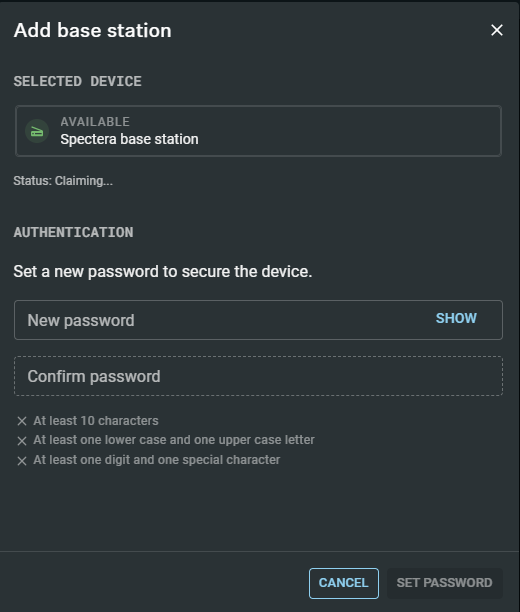The height and width of the screenshot is (612, 520).
Task: Click the Authentication section heading
Action: pyautogui.click(x=73, y=232)
